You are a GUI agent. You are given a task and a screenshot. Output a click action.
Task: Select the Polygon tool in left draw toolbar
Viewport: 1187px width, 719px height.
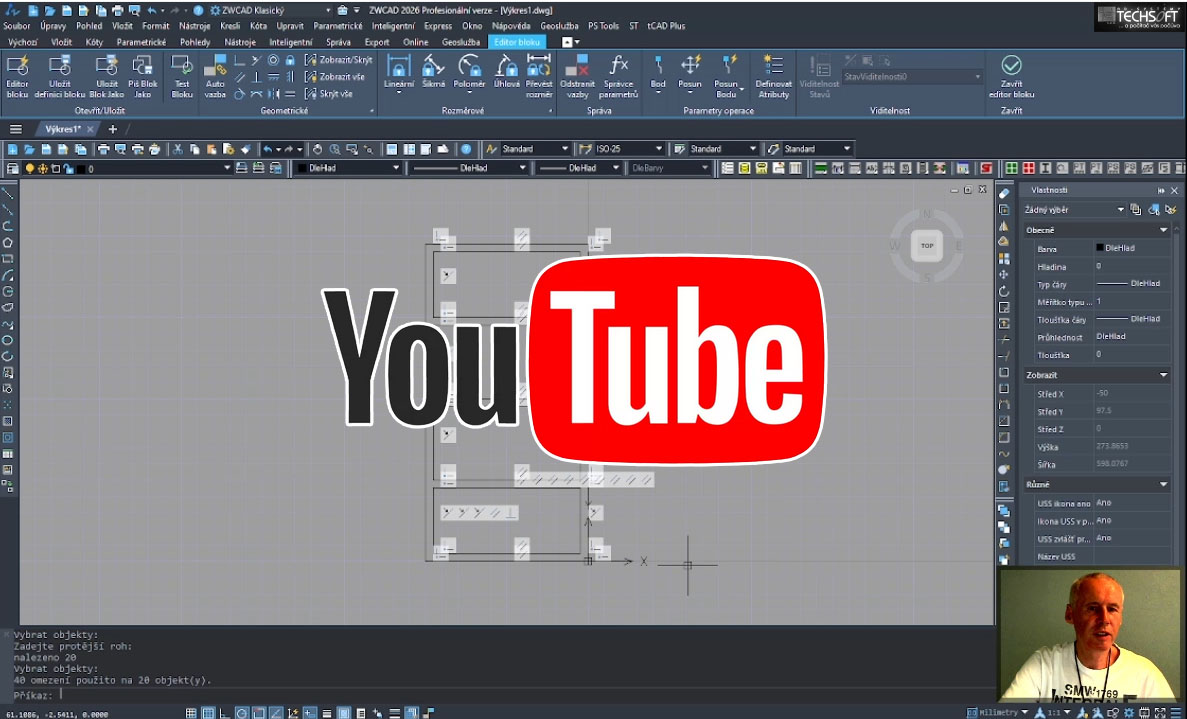8,242
